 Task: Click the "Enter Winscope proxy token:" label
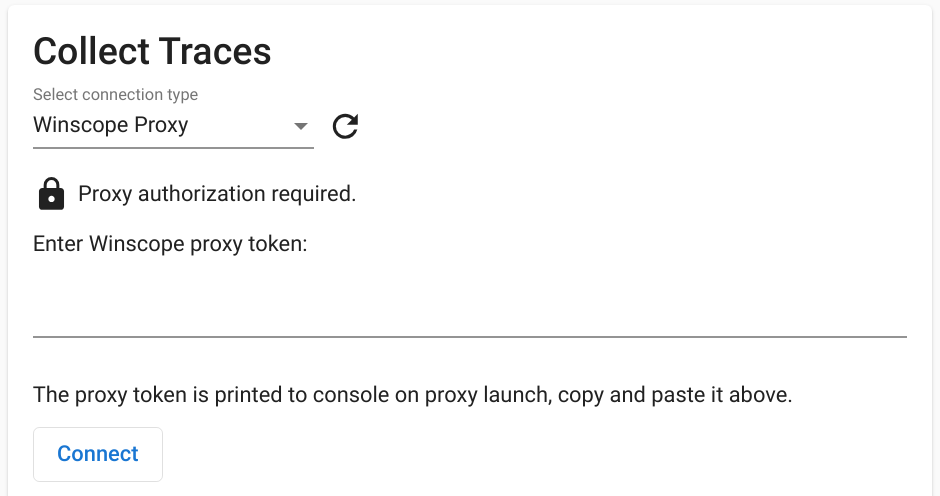coord(169,244)
